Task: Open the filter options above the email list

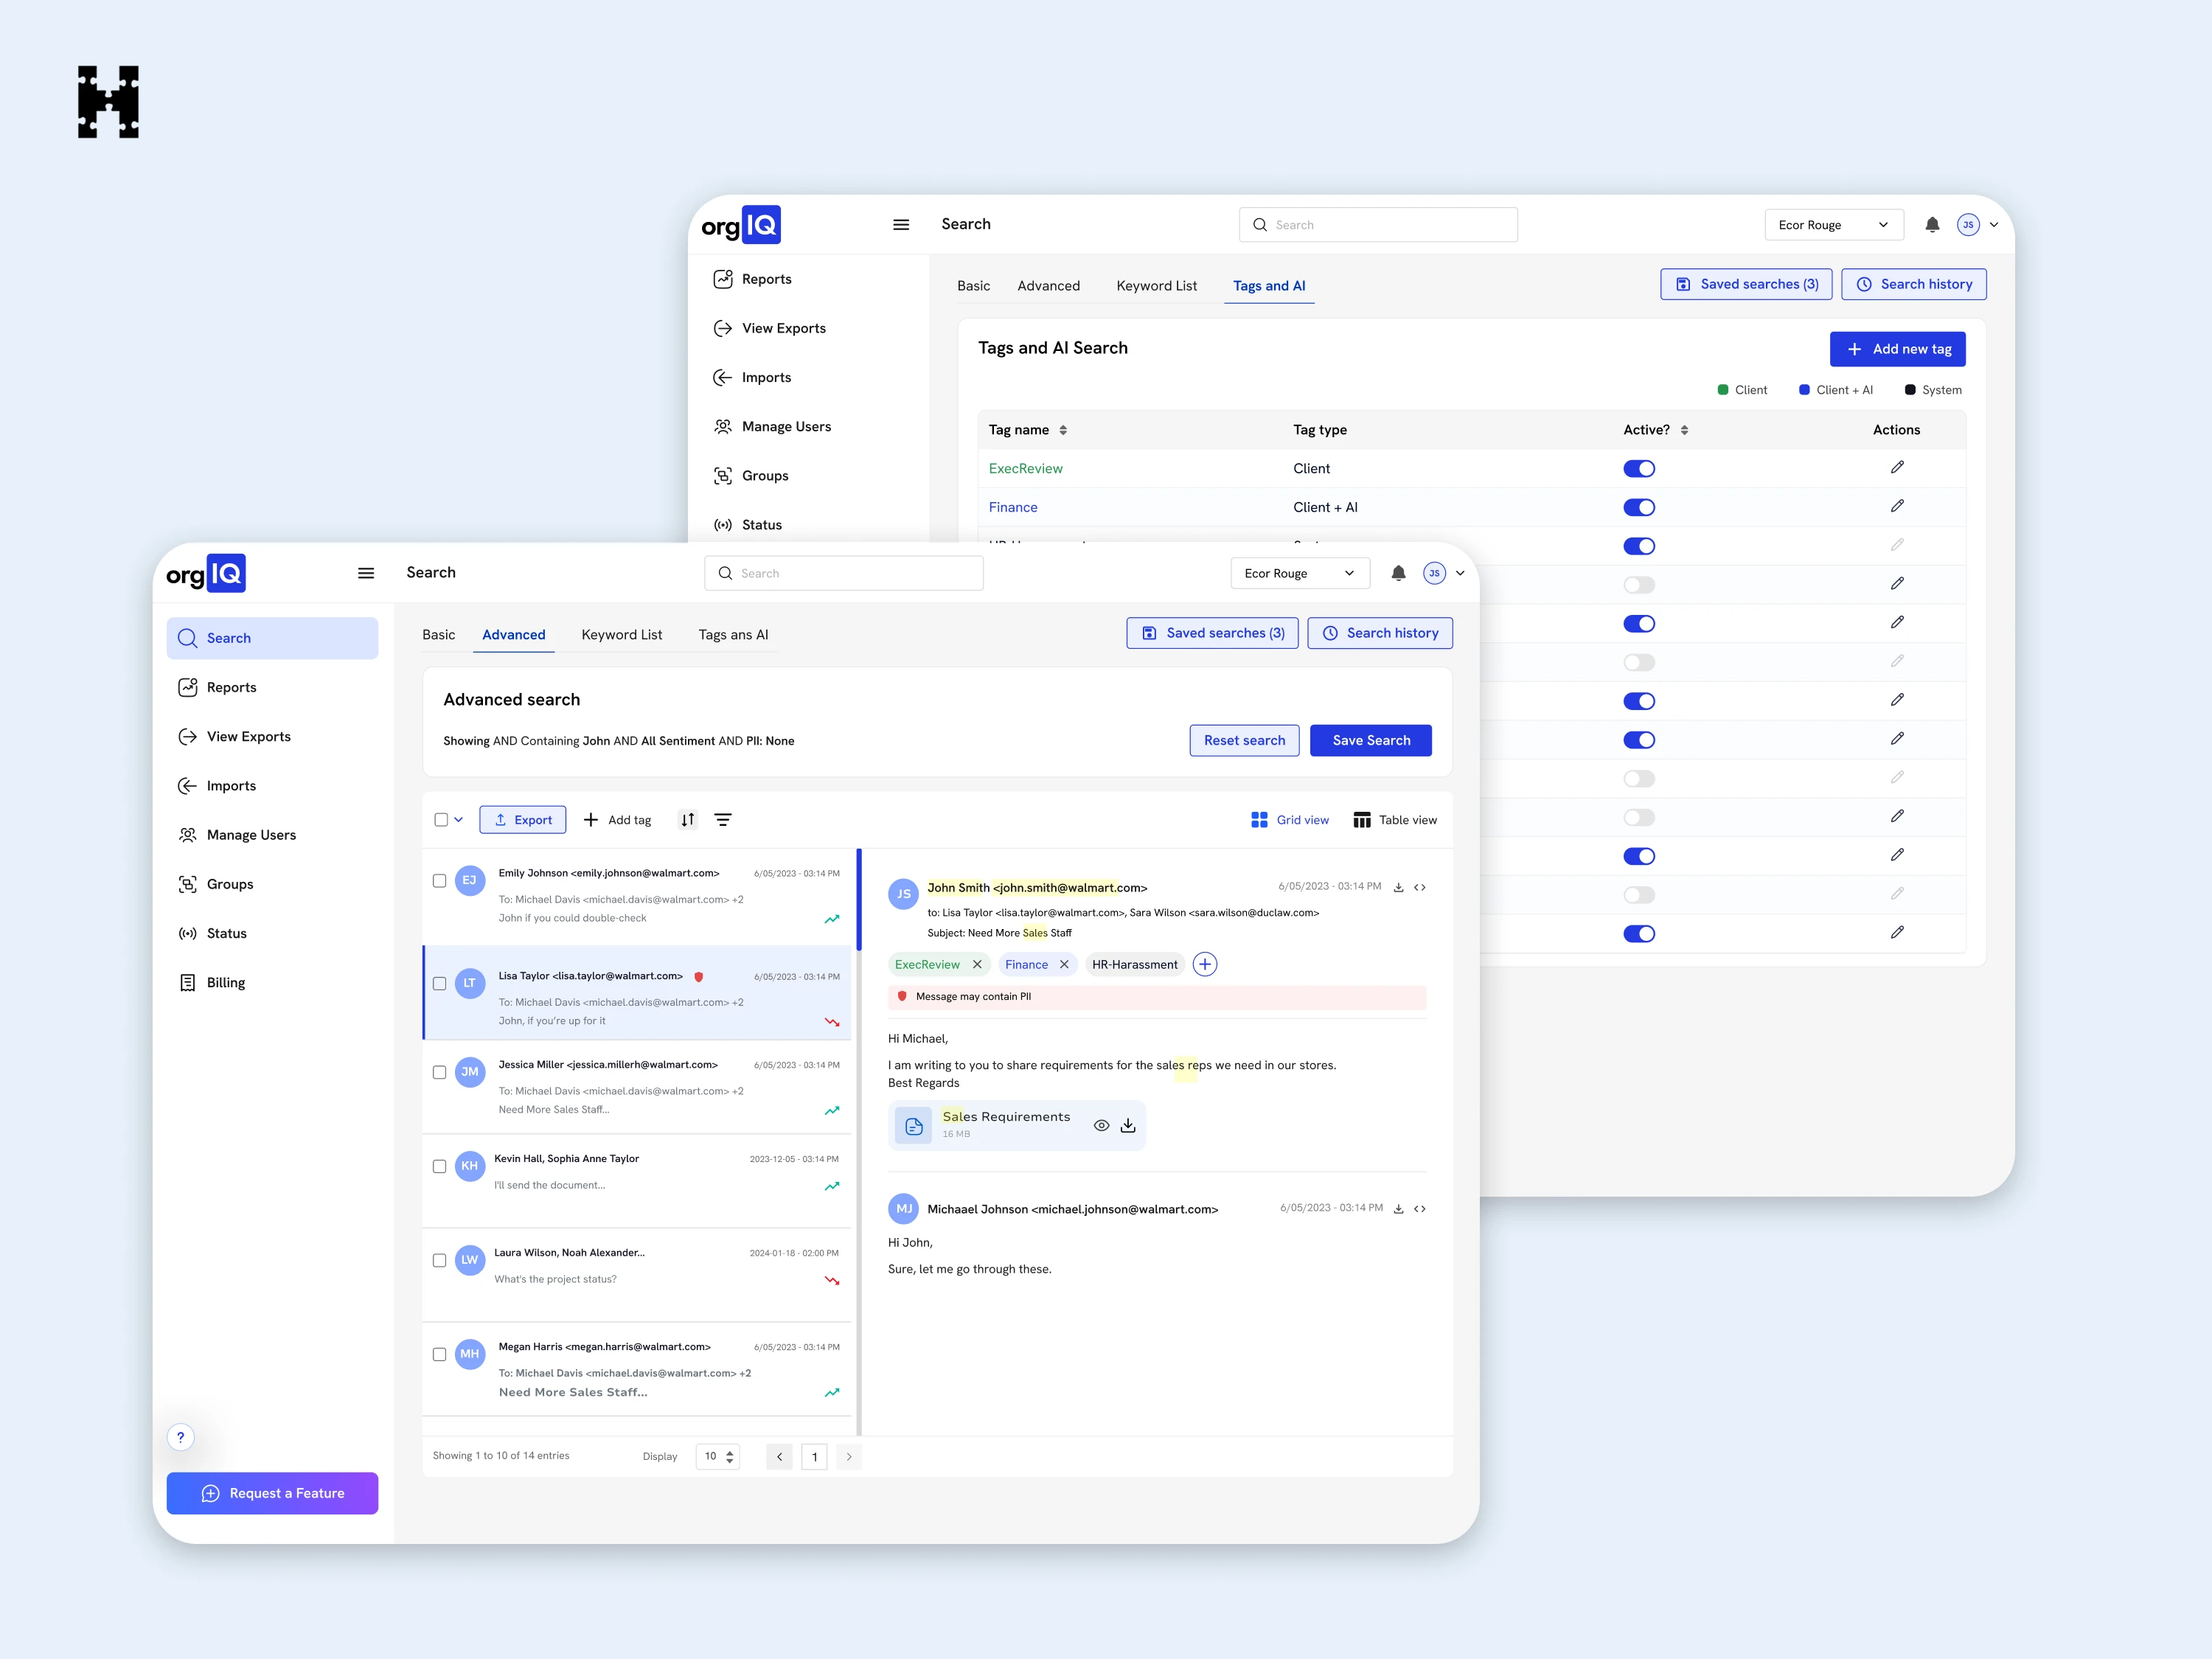Action: click(724, 819)
